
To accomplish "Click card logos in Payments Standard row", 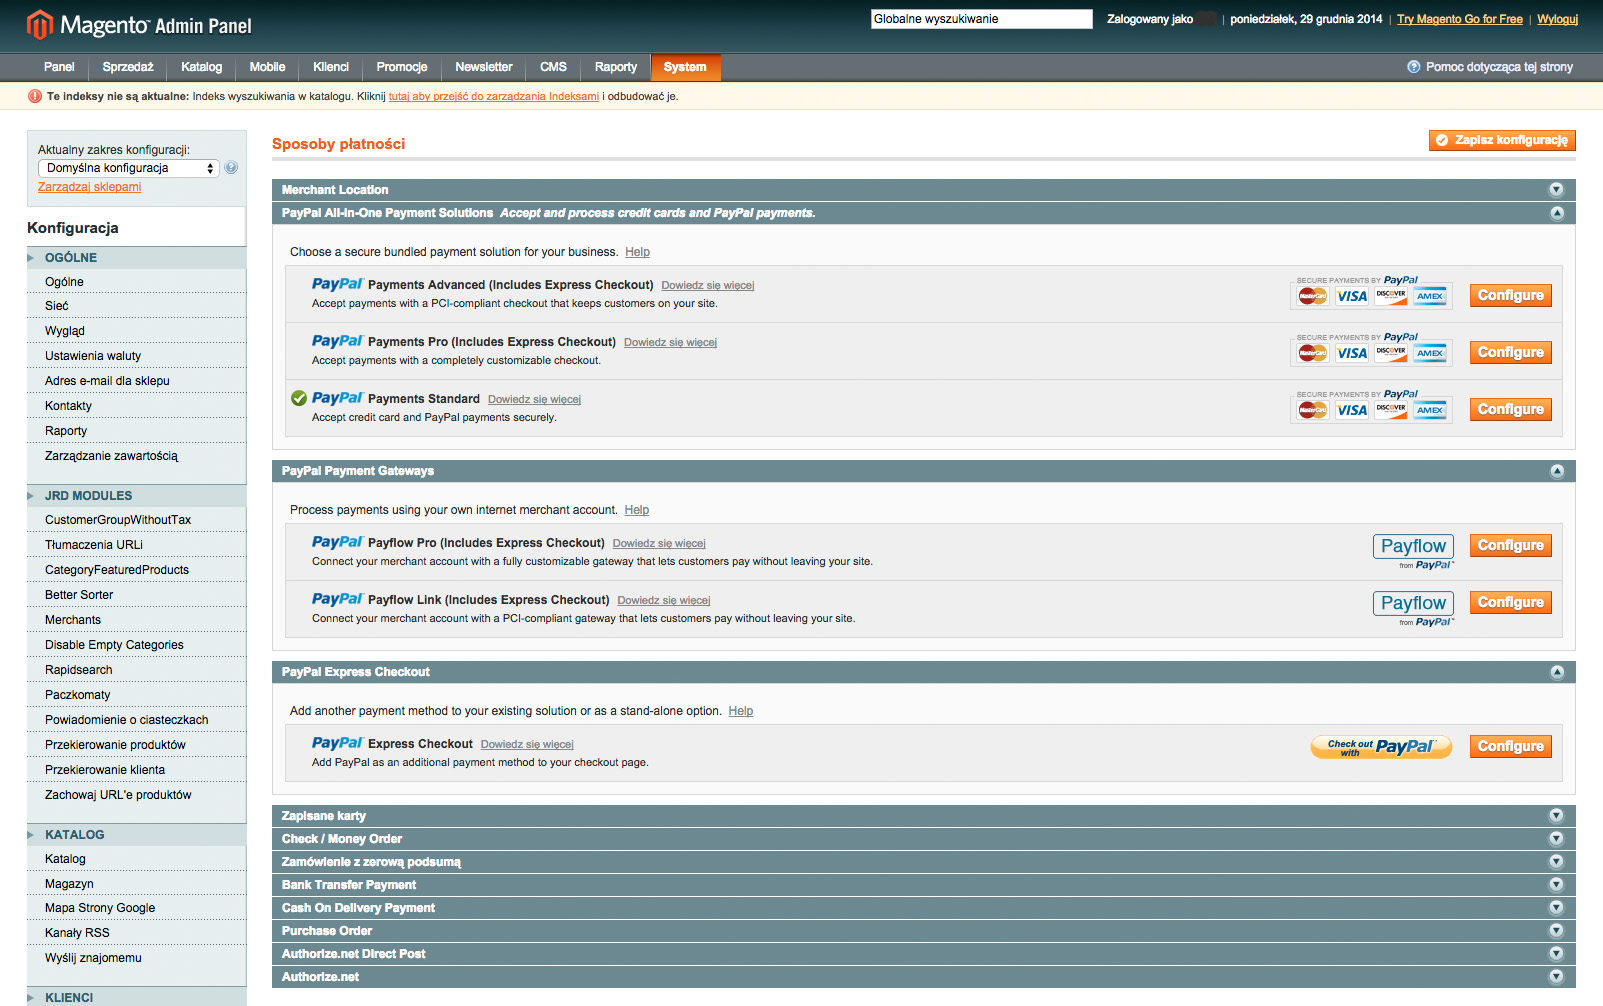I will (1372, 406).
